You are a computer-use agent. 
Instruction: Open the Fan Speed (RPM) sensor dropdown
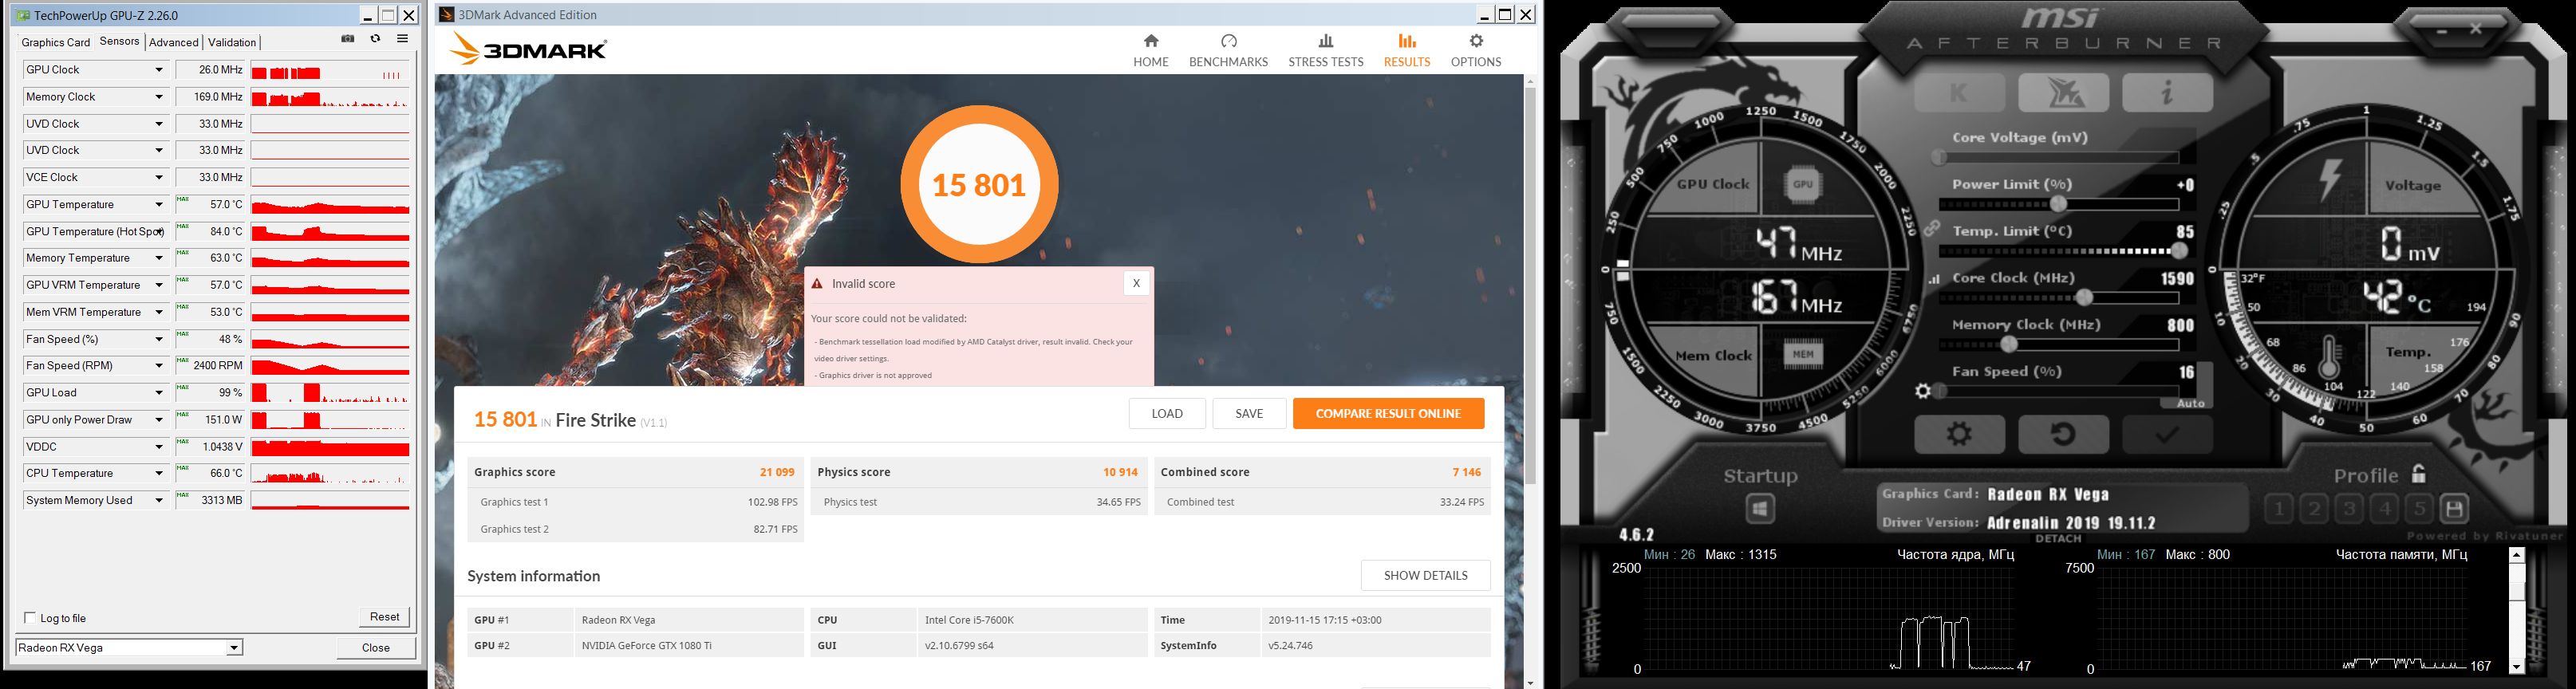[158, 366]
